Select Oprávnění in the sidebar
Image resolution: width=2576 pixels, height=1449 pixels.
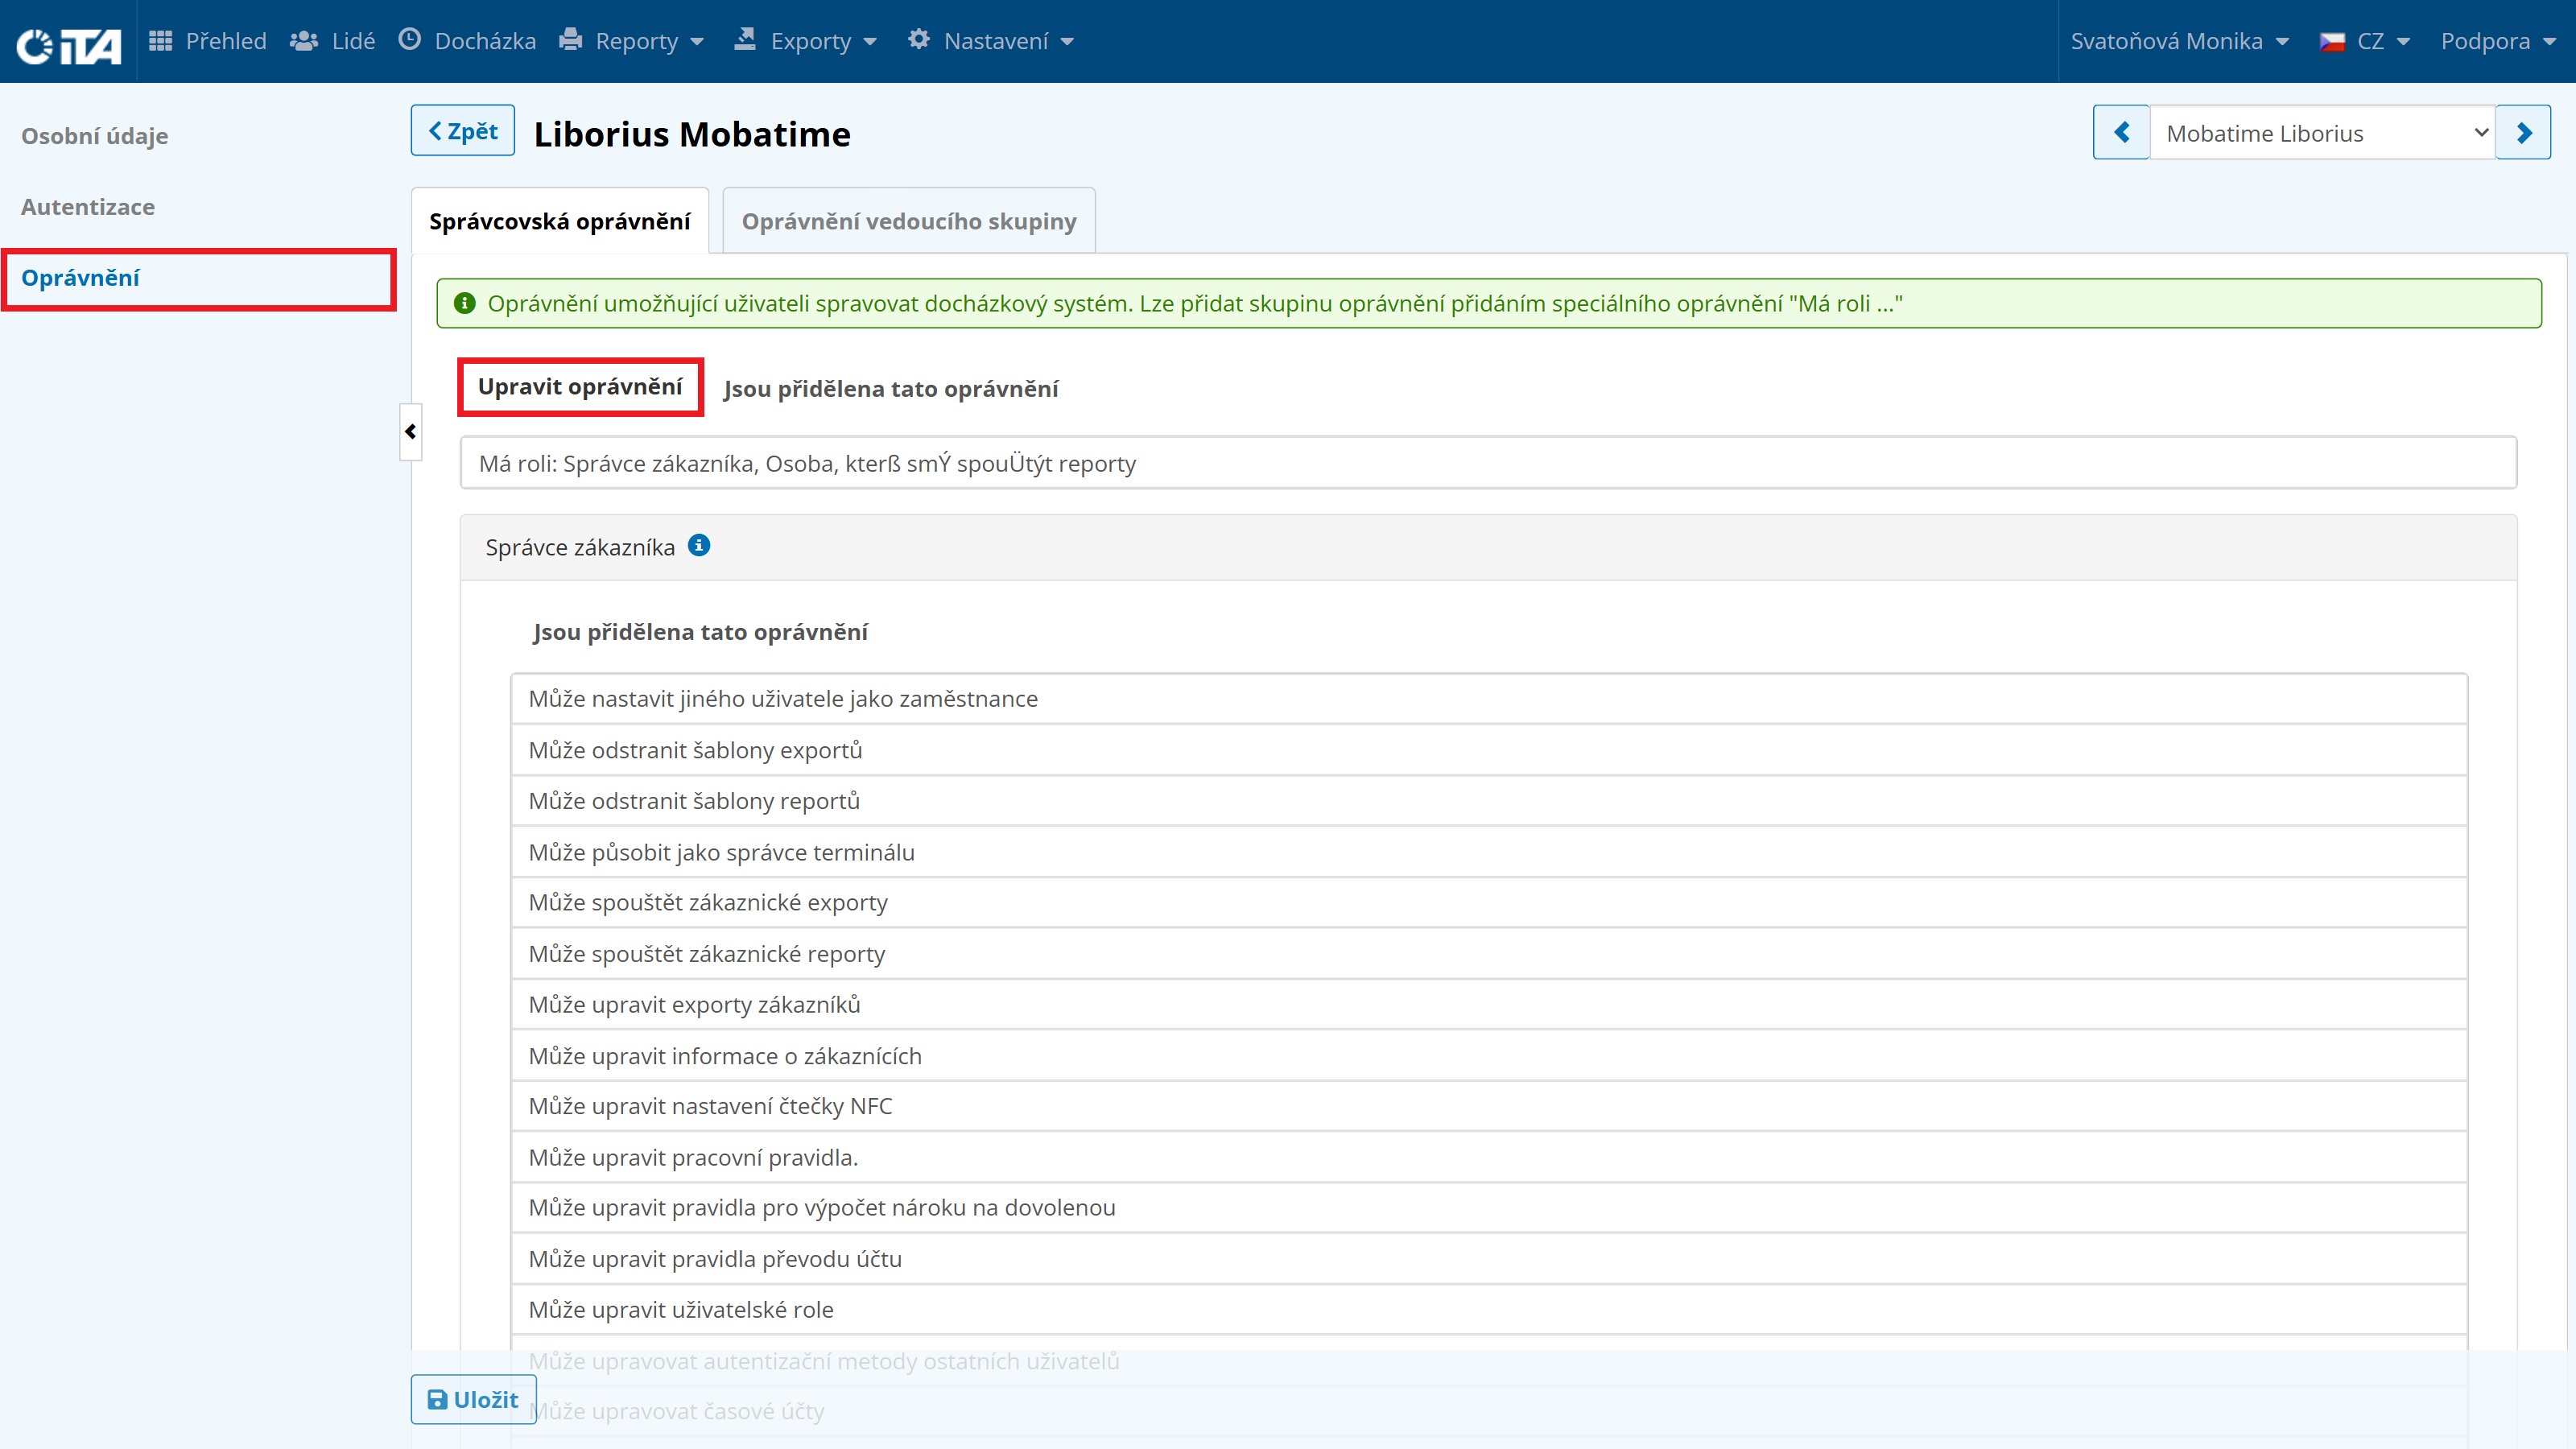click(x=199, y=279)
